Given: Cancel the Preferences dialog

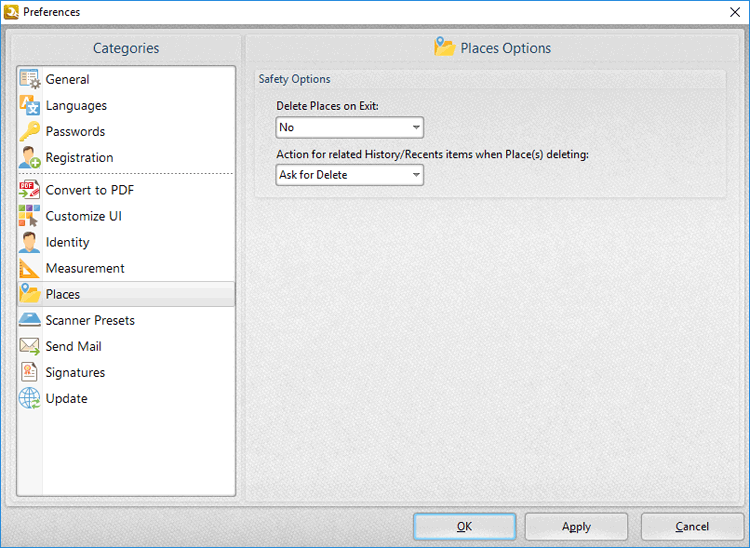Looking at the screenshot, I should tap(692, 526).
